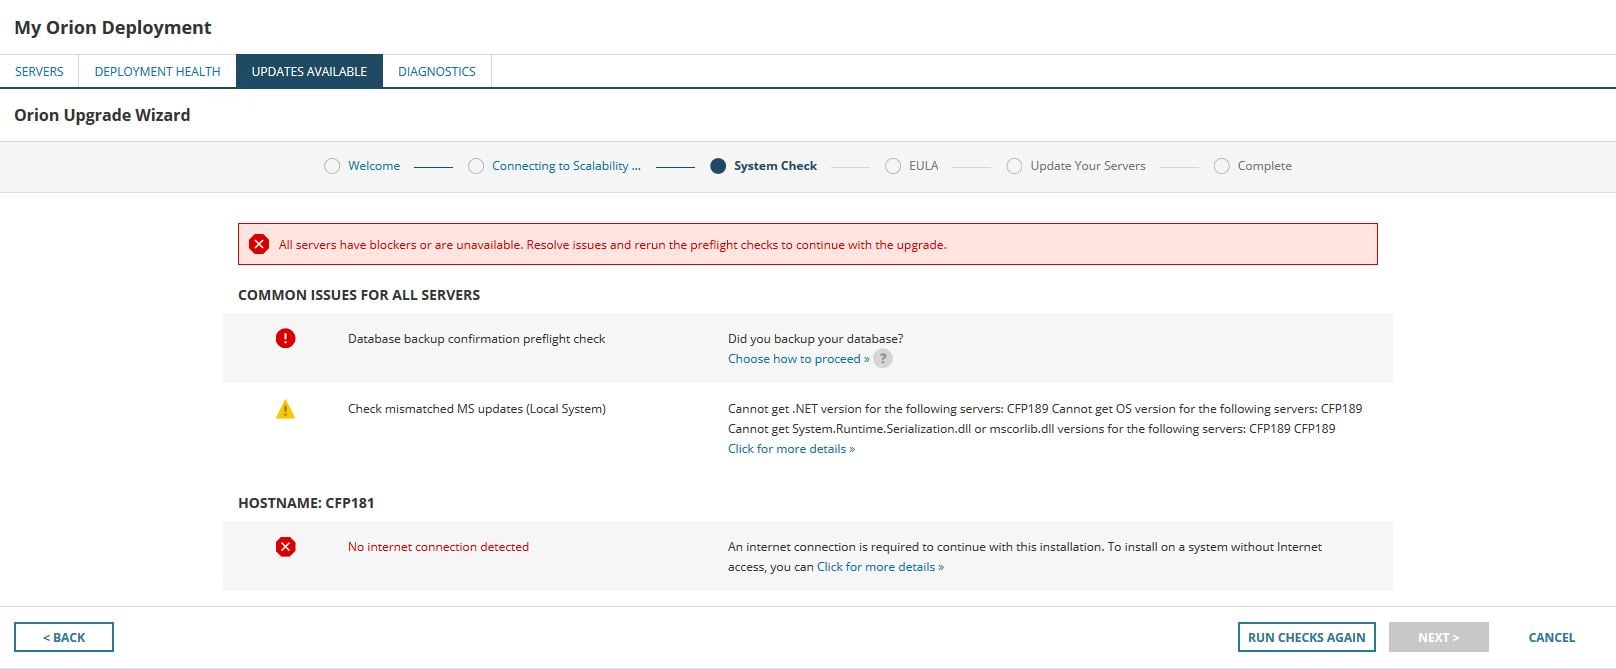Click the Choose how to proceed link

[799, 359]
